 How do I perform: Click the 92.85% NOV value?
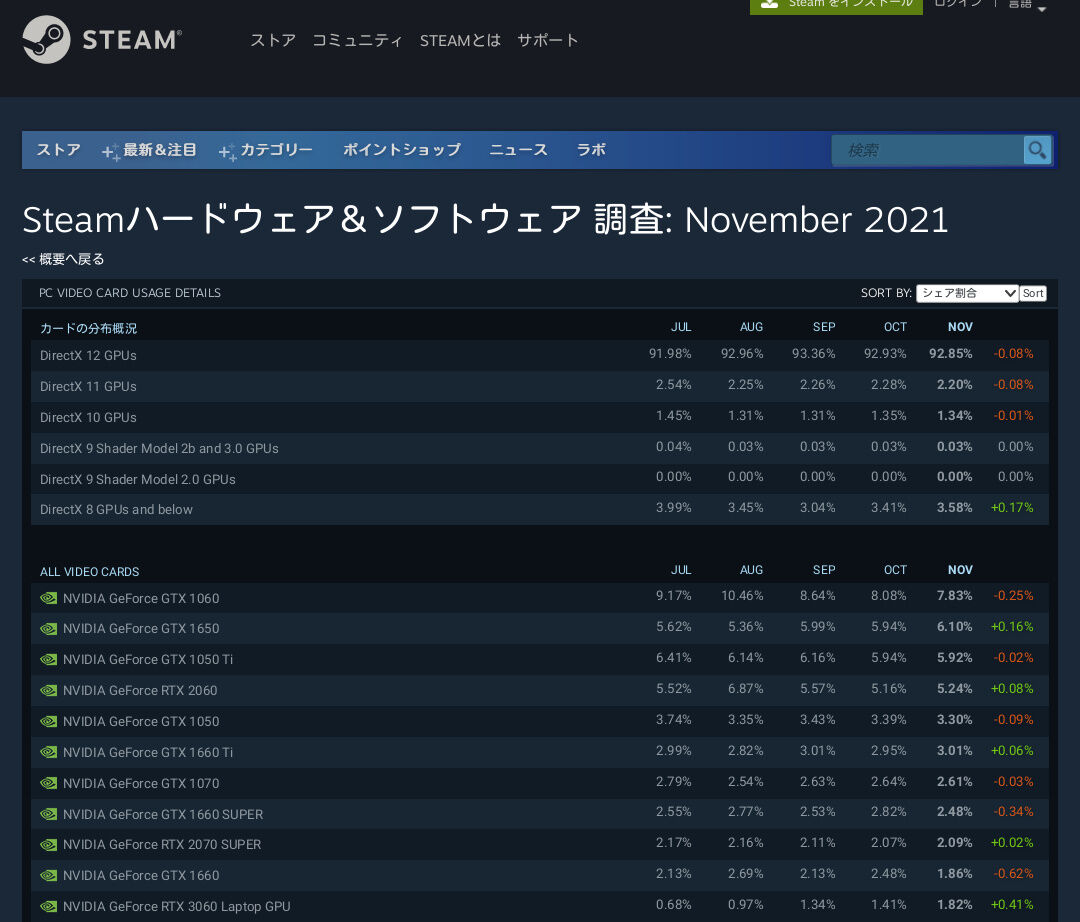tap(951, 354)
